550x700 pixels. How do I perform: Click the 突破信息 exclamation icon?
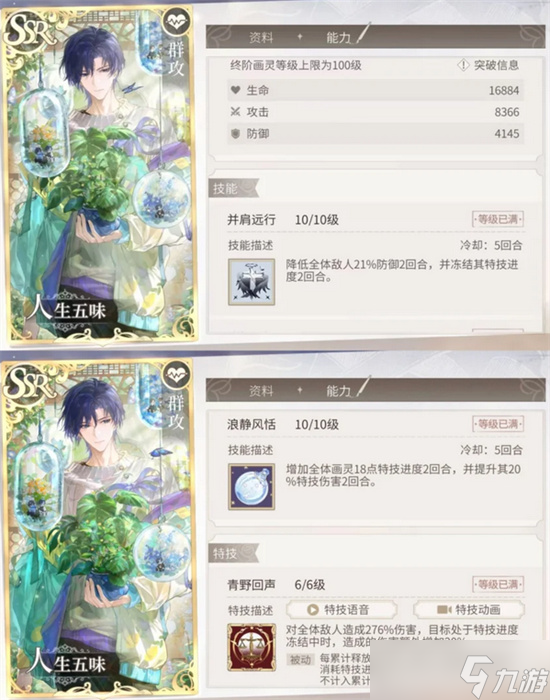point(463,65)
